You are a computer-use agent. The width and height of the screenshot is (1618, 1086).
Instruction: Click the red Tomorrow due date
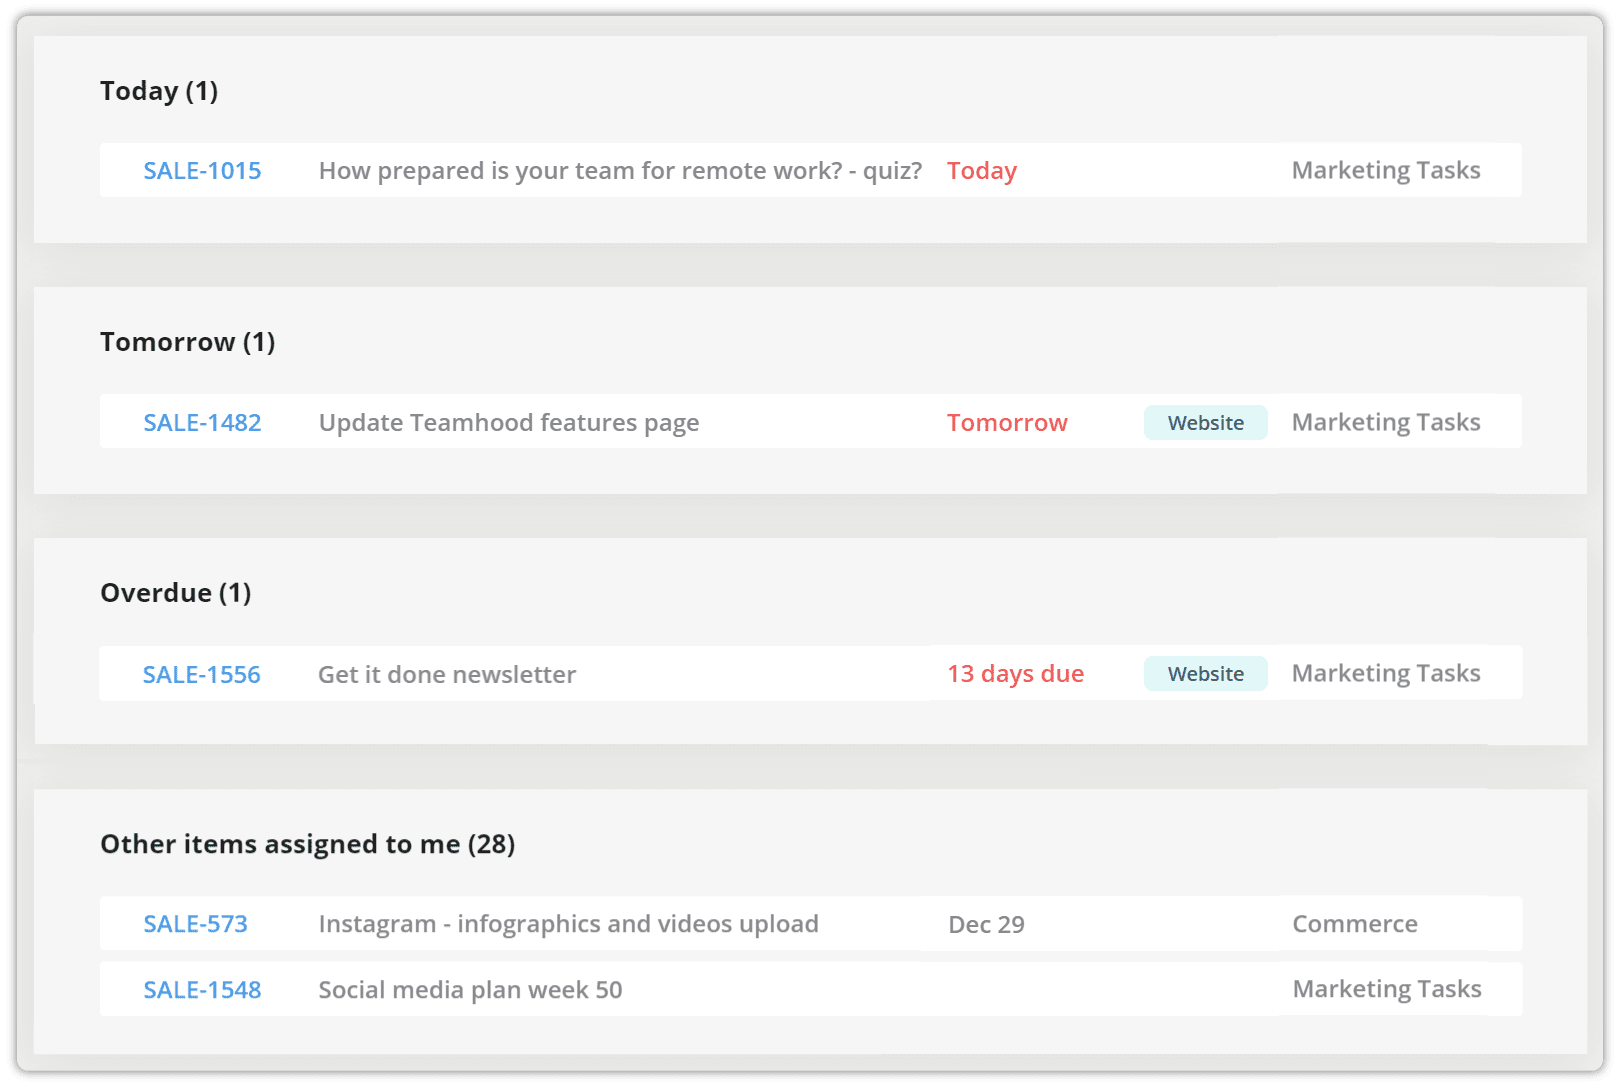click(1007, 423)
